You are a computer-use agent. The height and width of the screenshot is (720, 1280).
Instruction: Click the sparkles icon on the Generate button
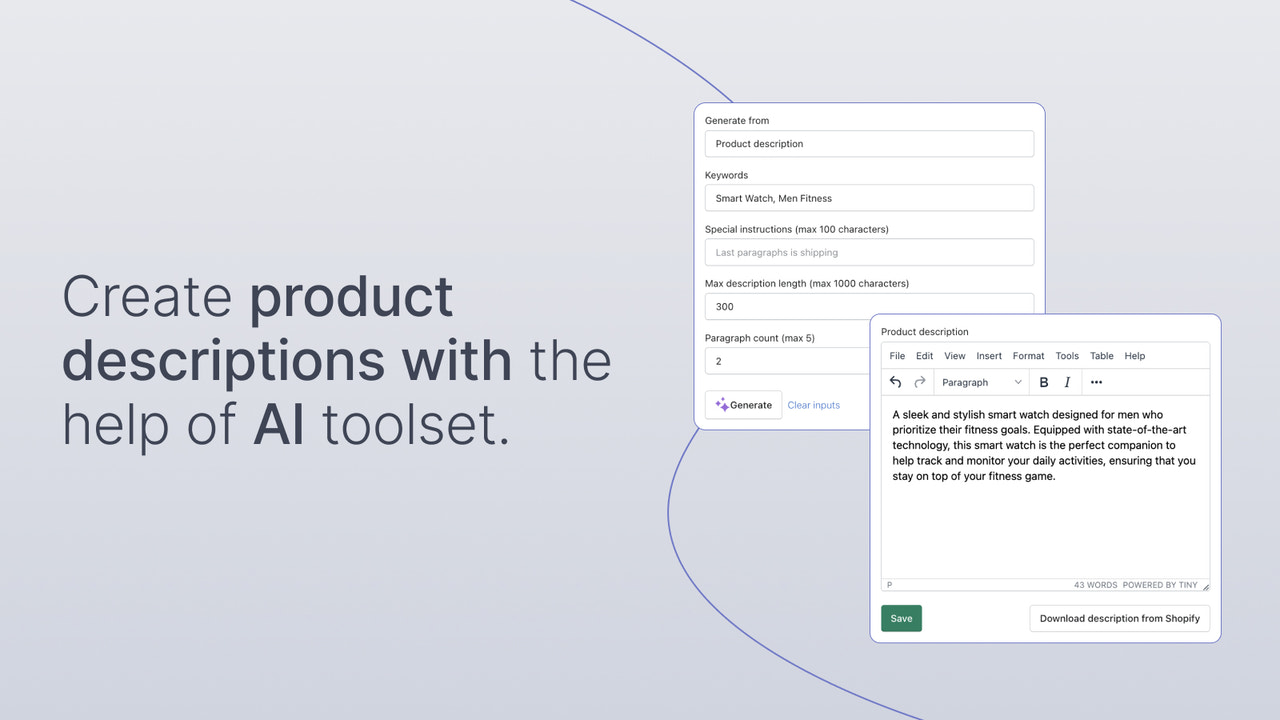[724, 404]
